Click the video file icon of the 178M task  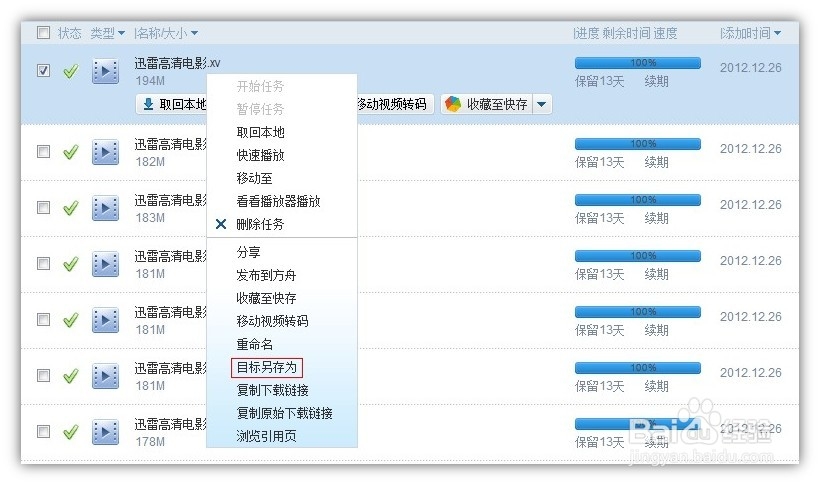[105, 432]
